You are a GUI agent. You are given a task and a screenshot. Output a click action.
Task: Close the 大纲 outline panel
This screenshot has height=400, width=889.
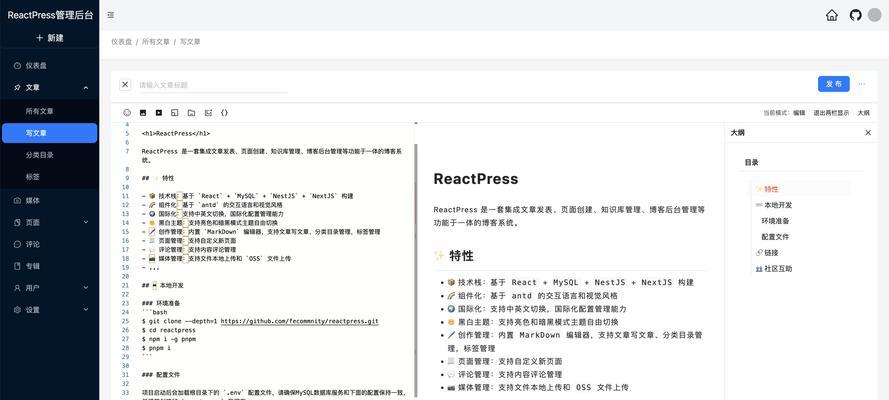click(x=868, y=133)
